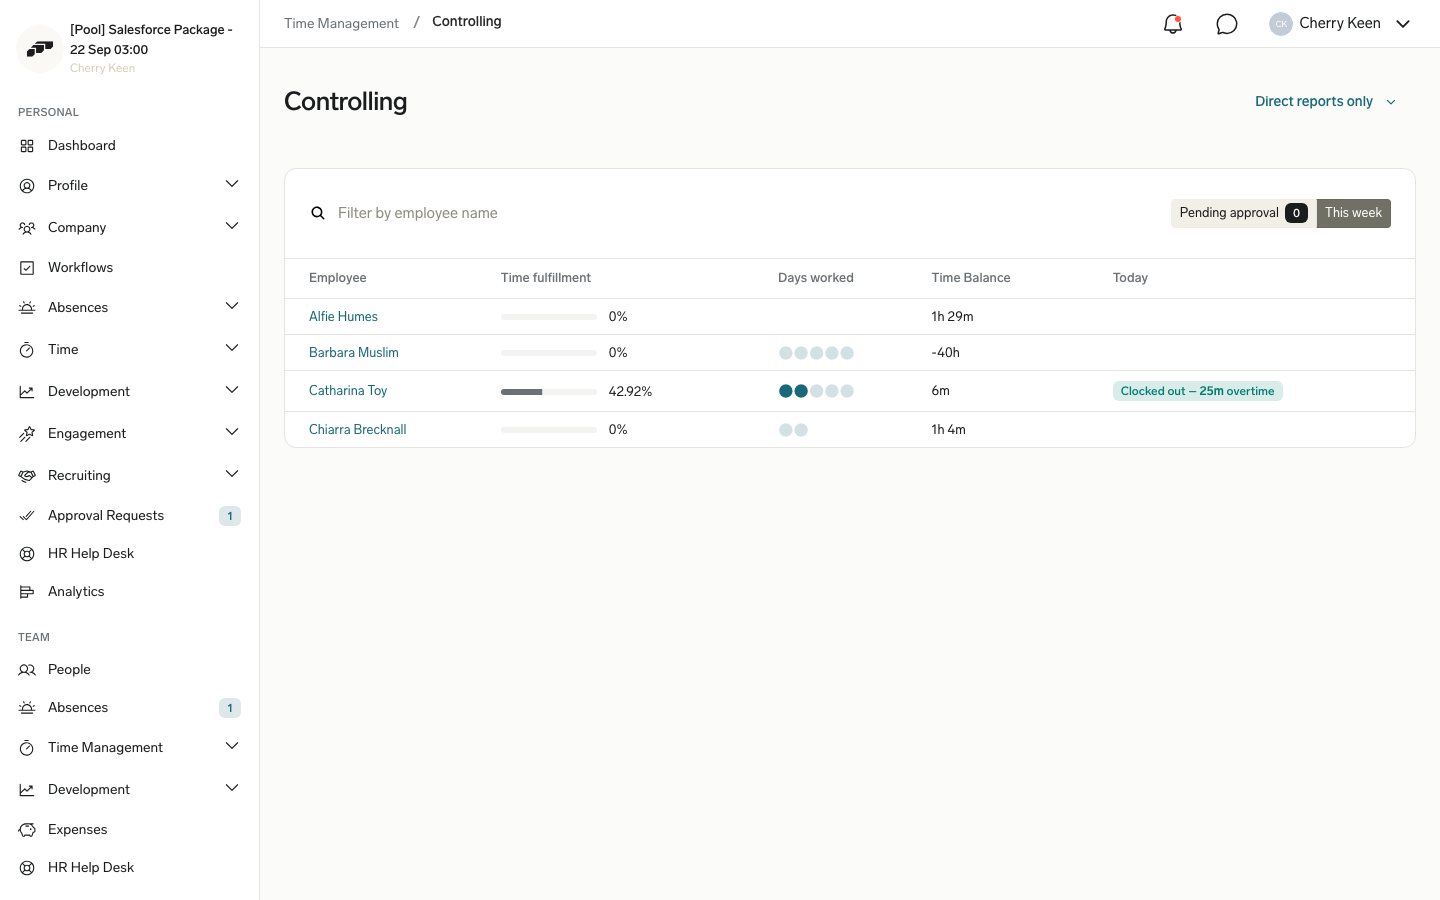Open Alfie Humes employee link
The height and width of the screenshot is (900, 1440).
[343, 317]
